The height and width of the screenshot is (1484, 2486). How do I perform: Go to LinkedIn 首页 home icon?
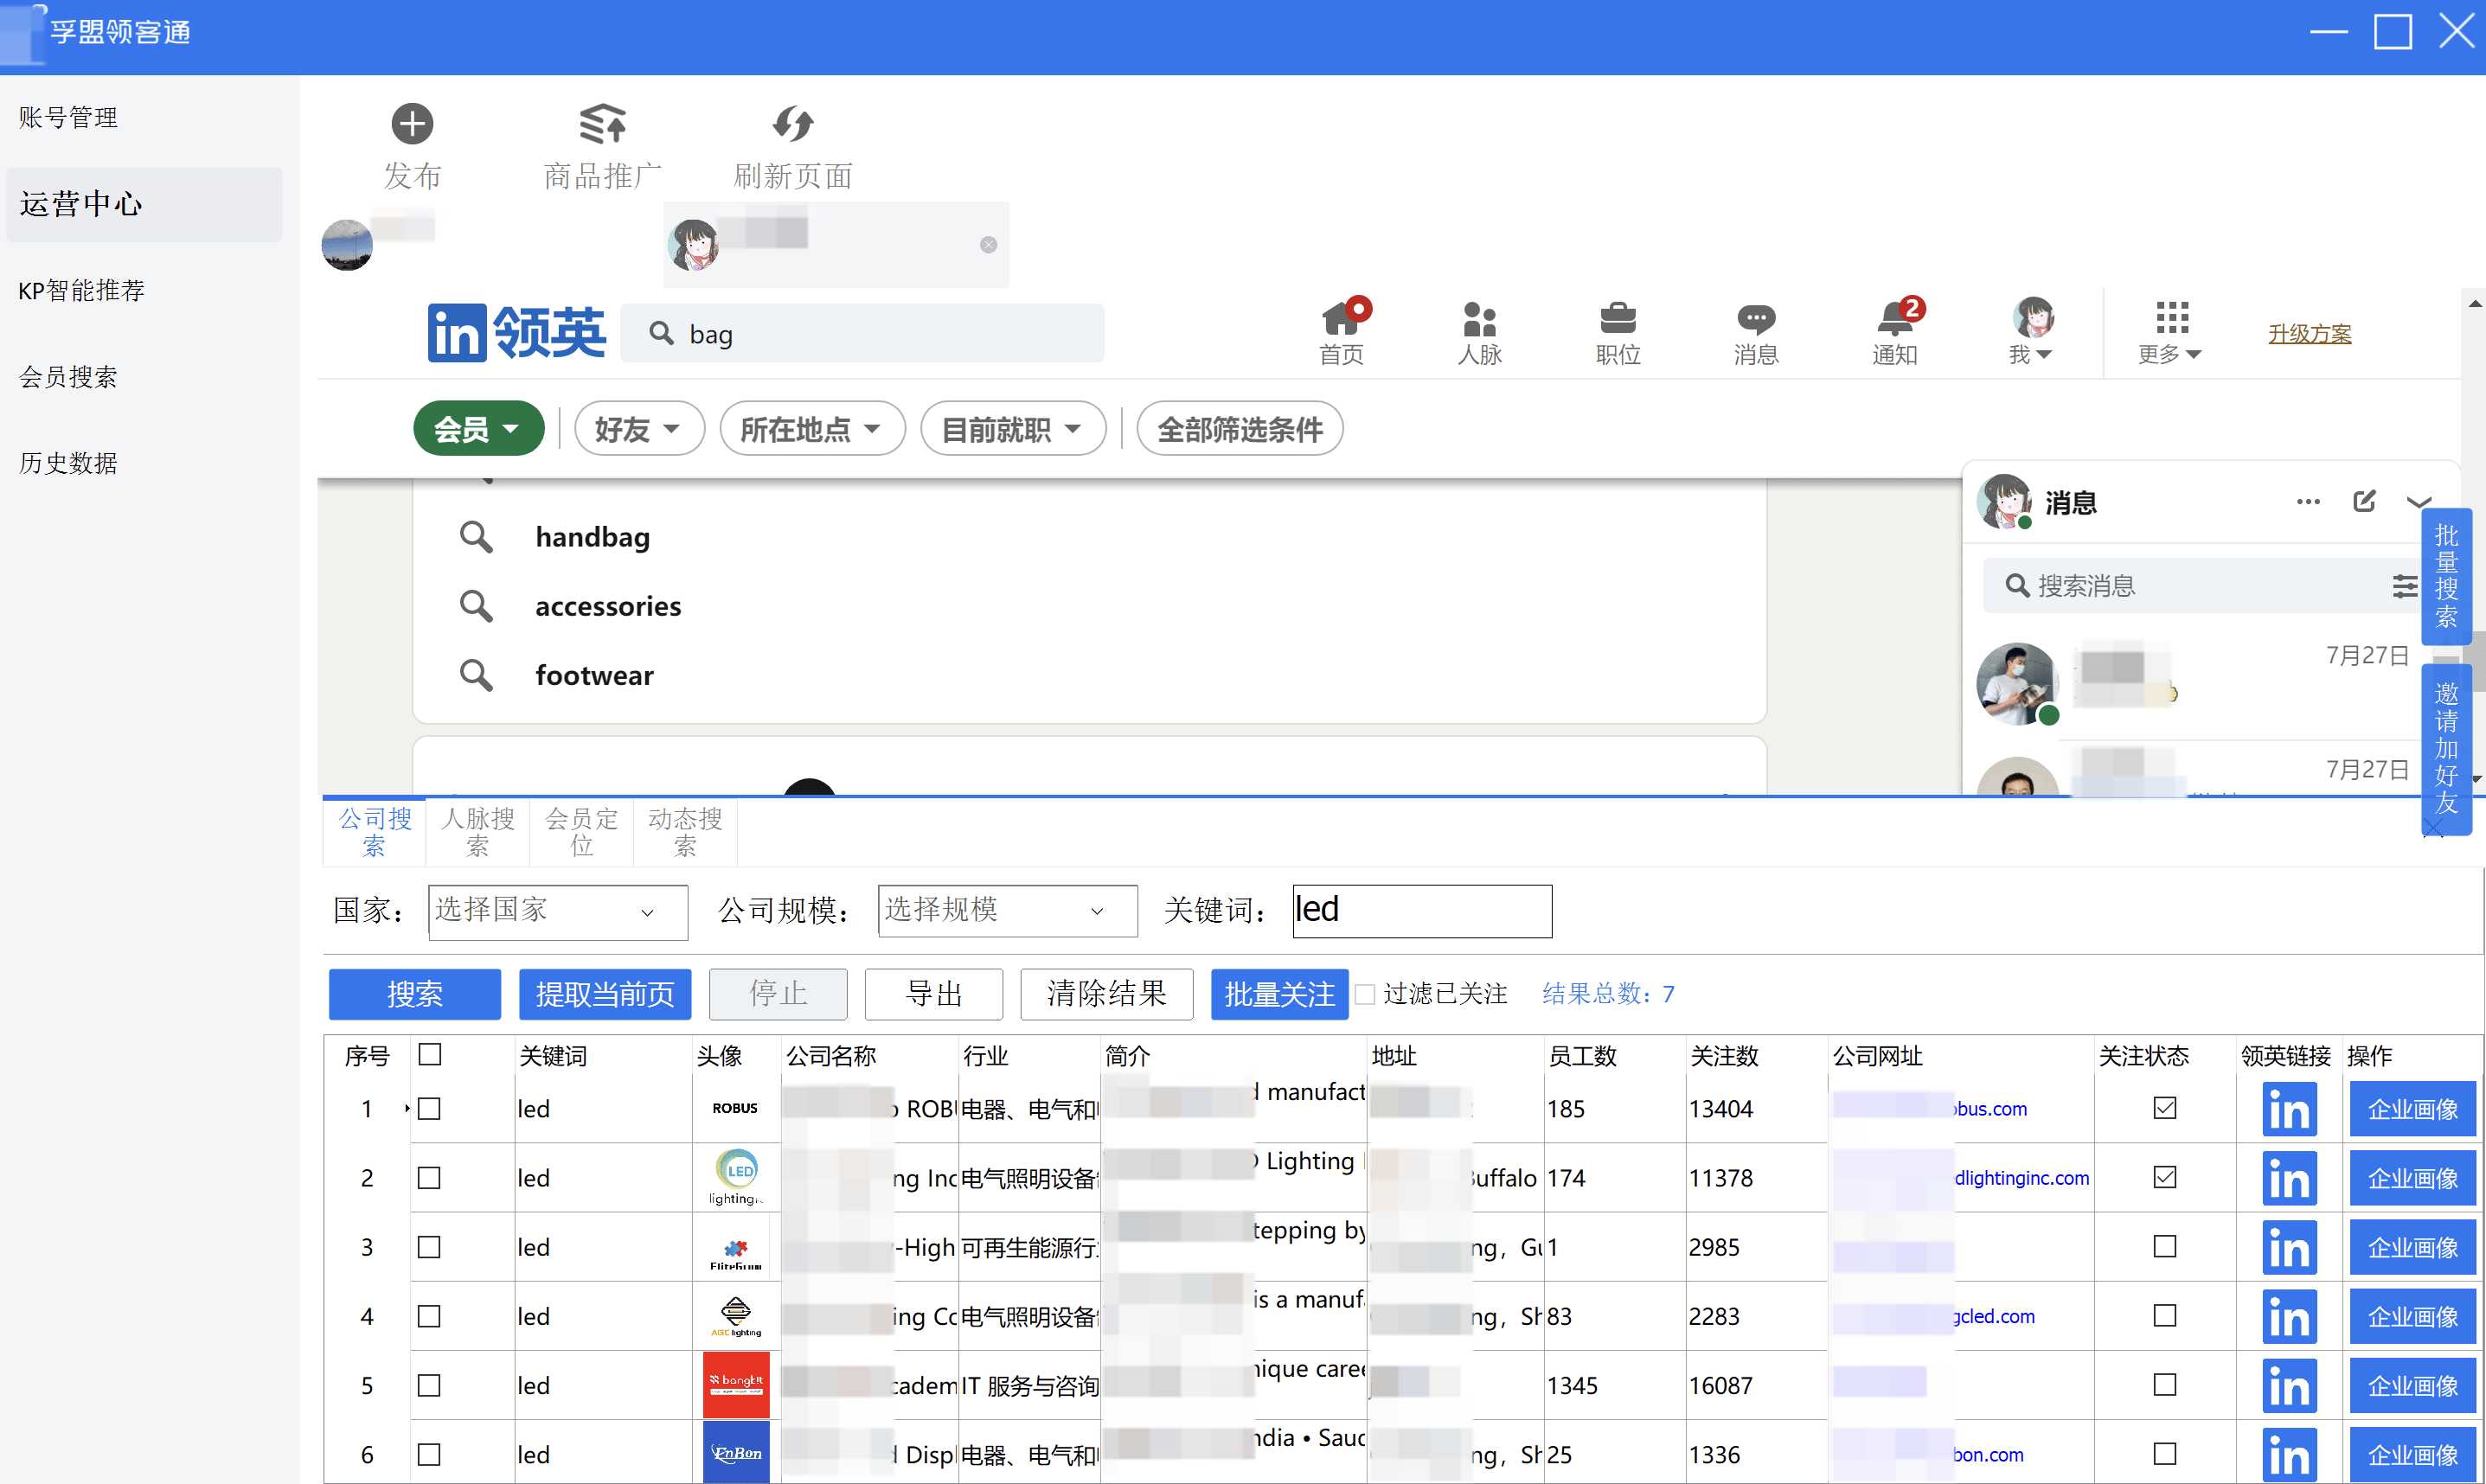click(x=1340, y=322)
